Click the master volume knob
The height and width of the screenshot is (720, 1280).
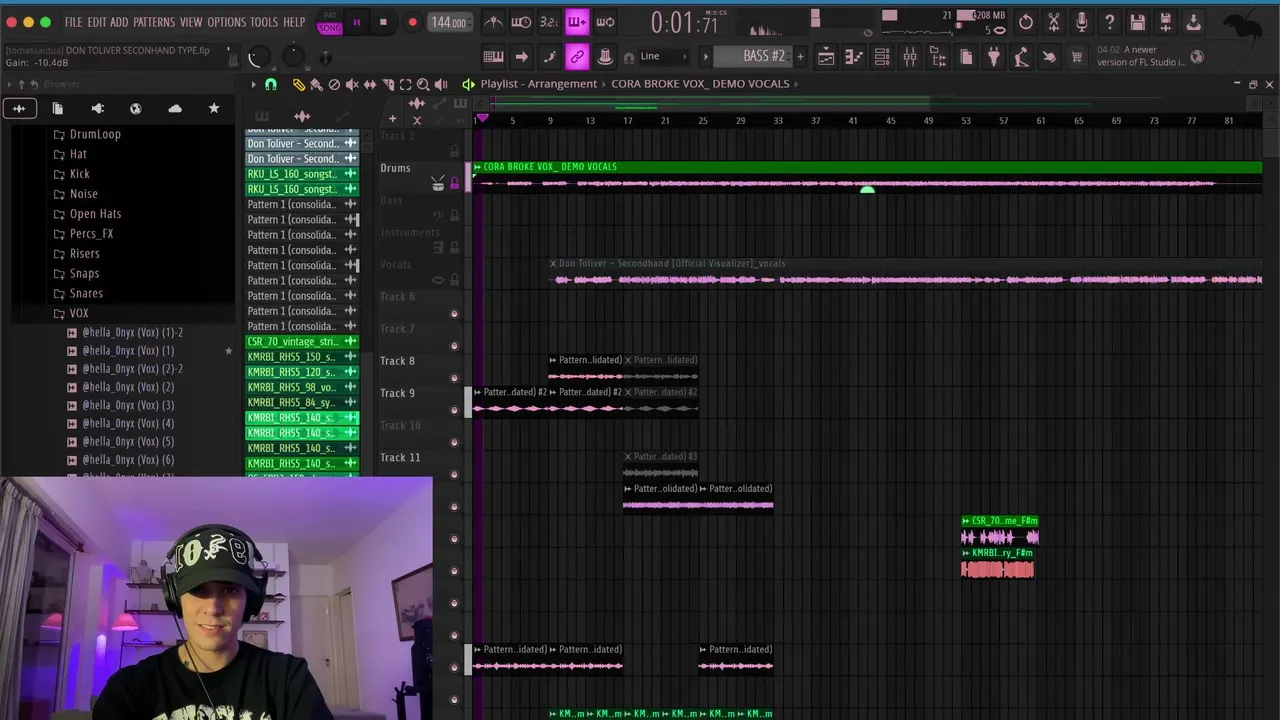[x=258, y=58]
